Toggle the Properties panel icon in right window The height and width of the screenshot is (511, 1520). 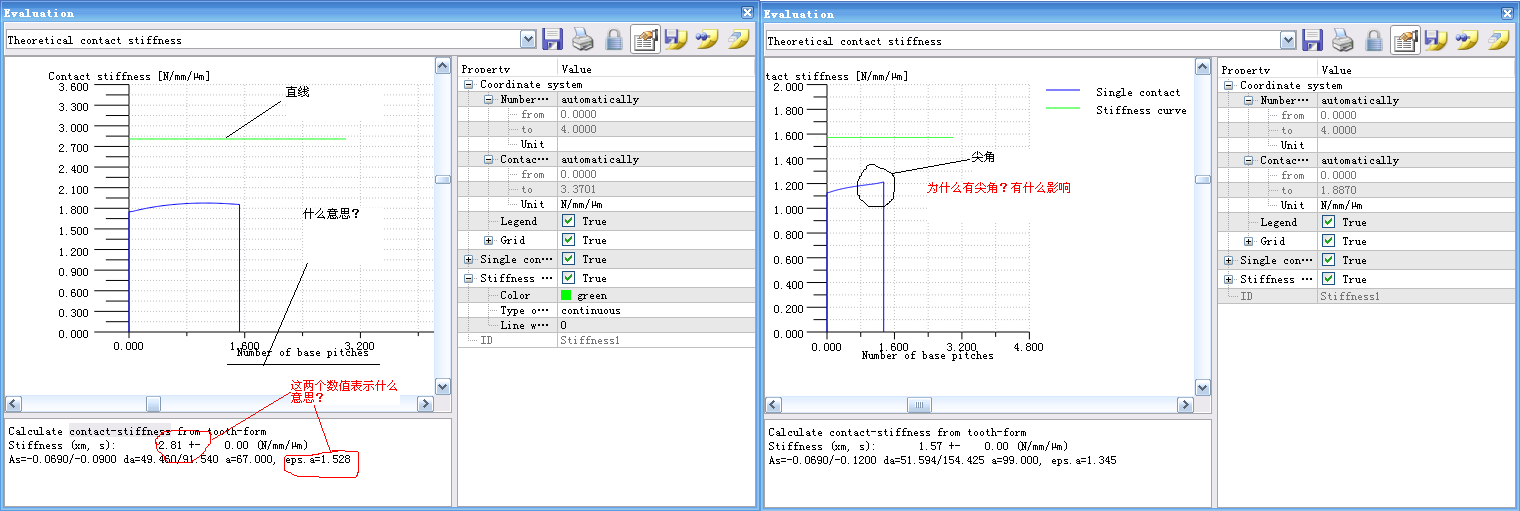(x=1405, y=40)
